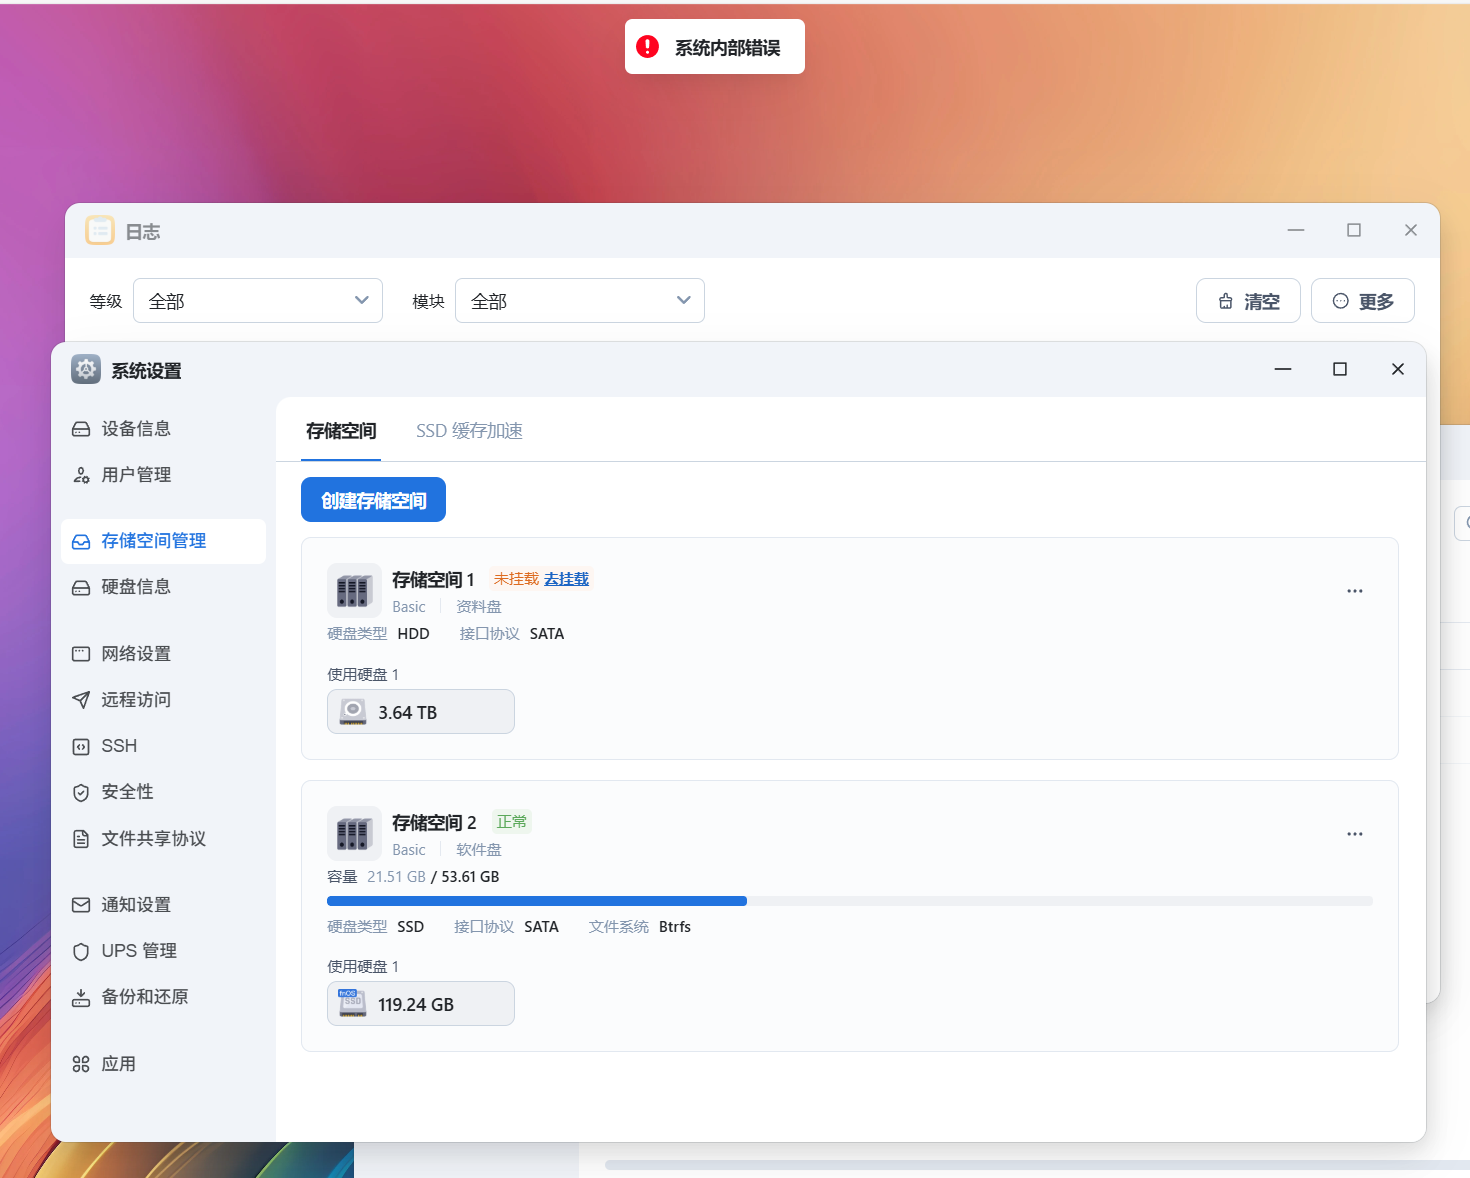Click the 文件共享协议 document icon
The width and height of the screenshot is (1470, 1178).
[81, 839]
